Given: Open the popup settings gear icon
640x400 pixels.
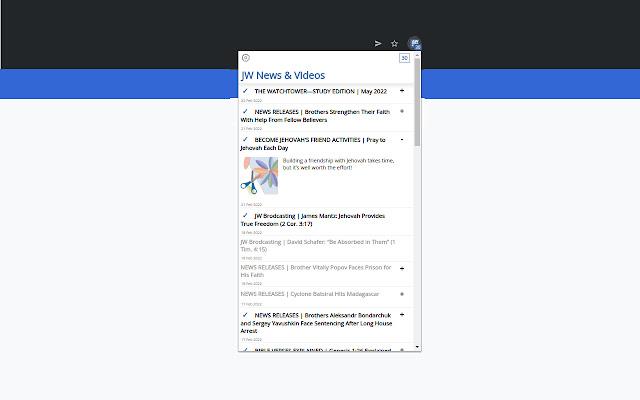Looking at the screenshot, I should point(246,58).
